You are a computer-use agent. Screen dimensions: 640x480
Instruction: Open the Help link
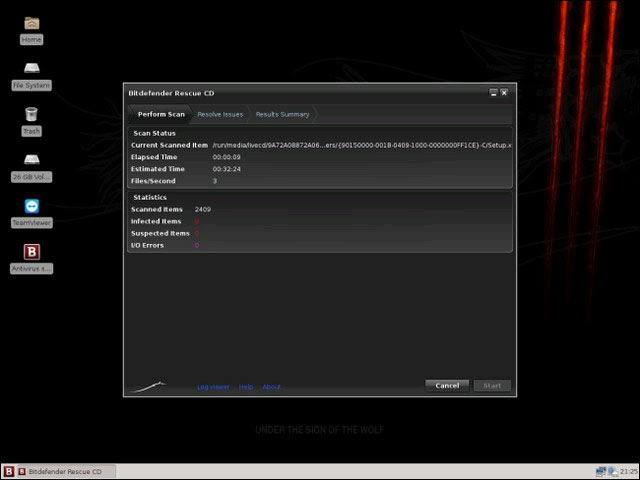[246, 387]
